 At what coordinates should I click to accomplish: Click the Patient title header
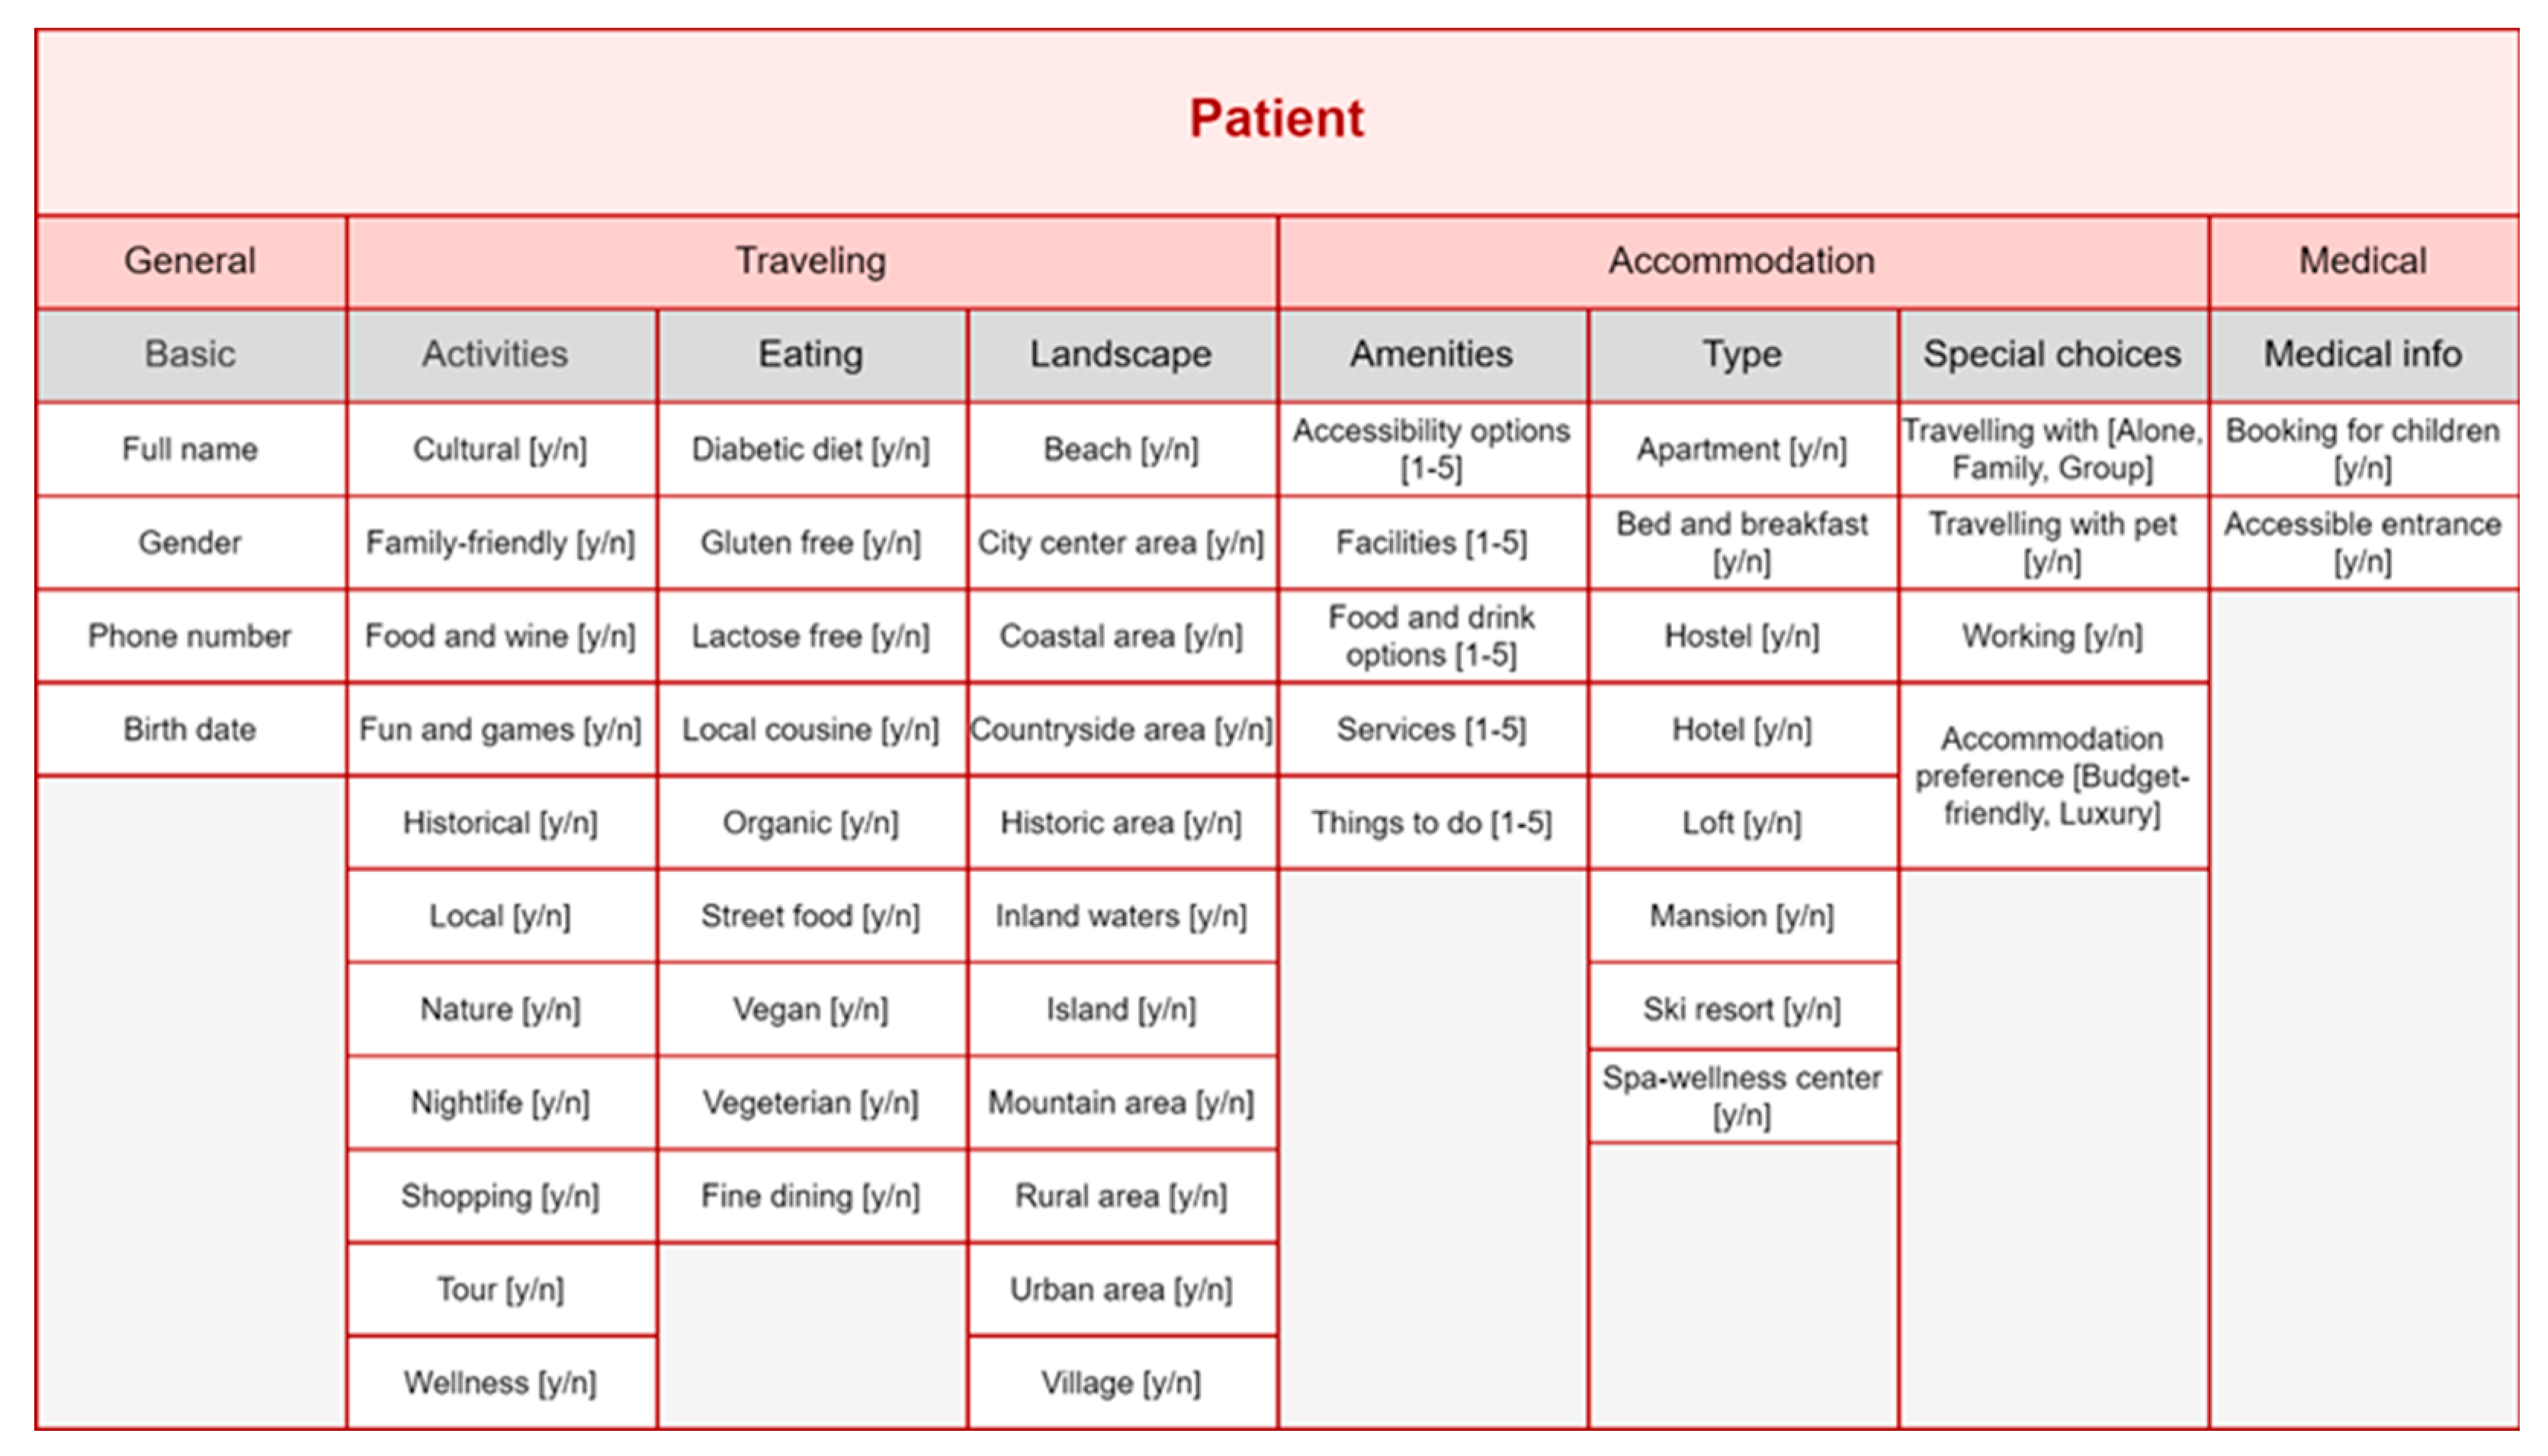tap(1276, 120)
